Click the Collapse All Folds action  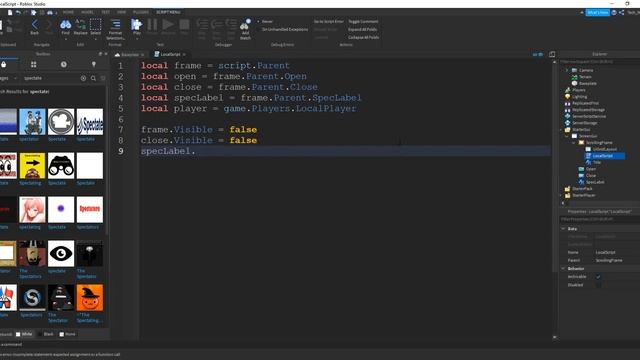point(363,37)
